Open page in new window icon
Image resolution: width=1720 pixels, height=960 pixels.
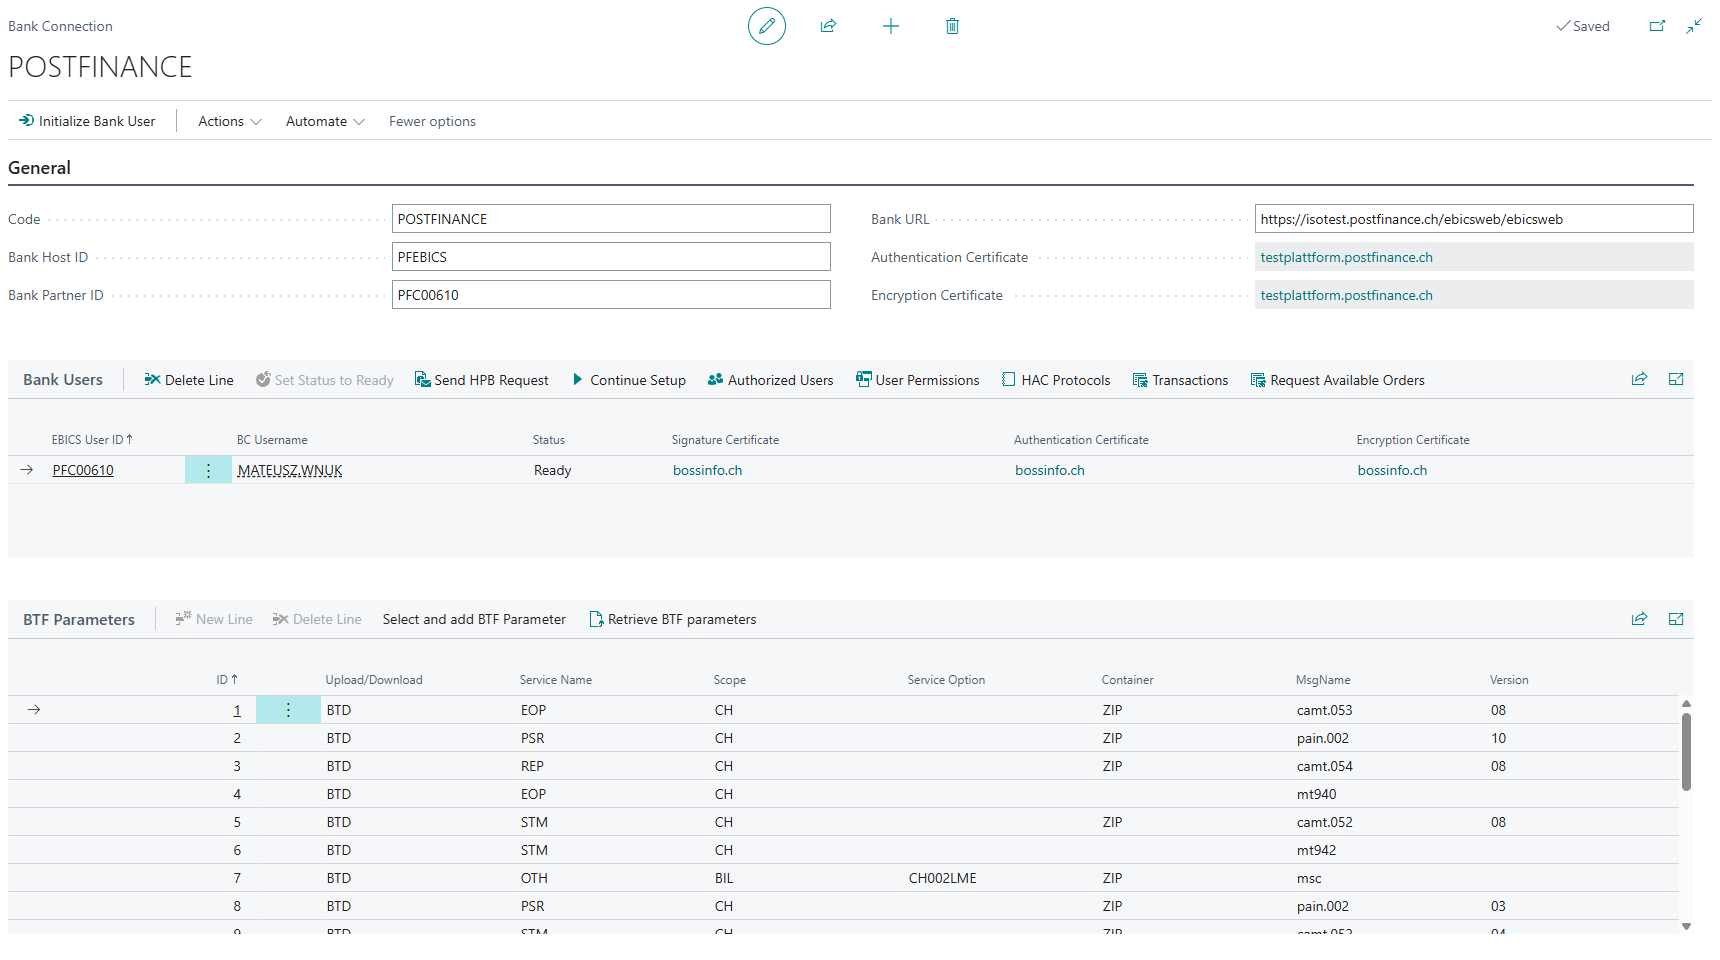(1657, 26)
